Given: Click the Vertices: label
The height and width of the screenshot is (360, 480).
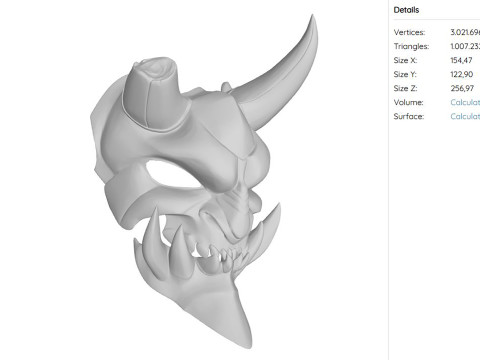Looking at the screenshot, I should [409, 32].
